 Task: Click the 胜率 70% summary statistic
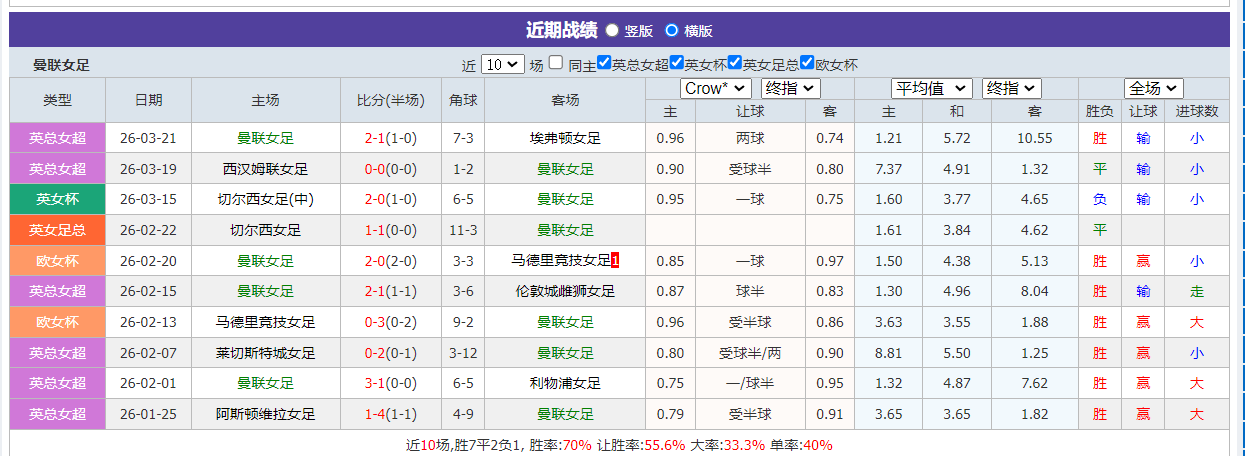[559, 445]
